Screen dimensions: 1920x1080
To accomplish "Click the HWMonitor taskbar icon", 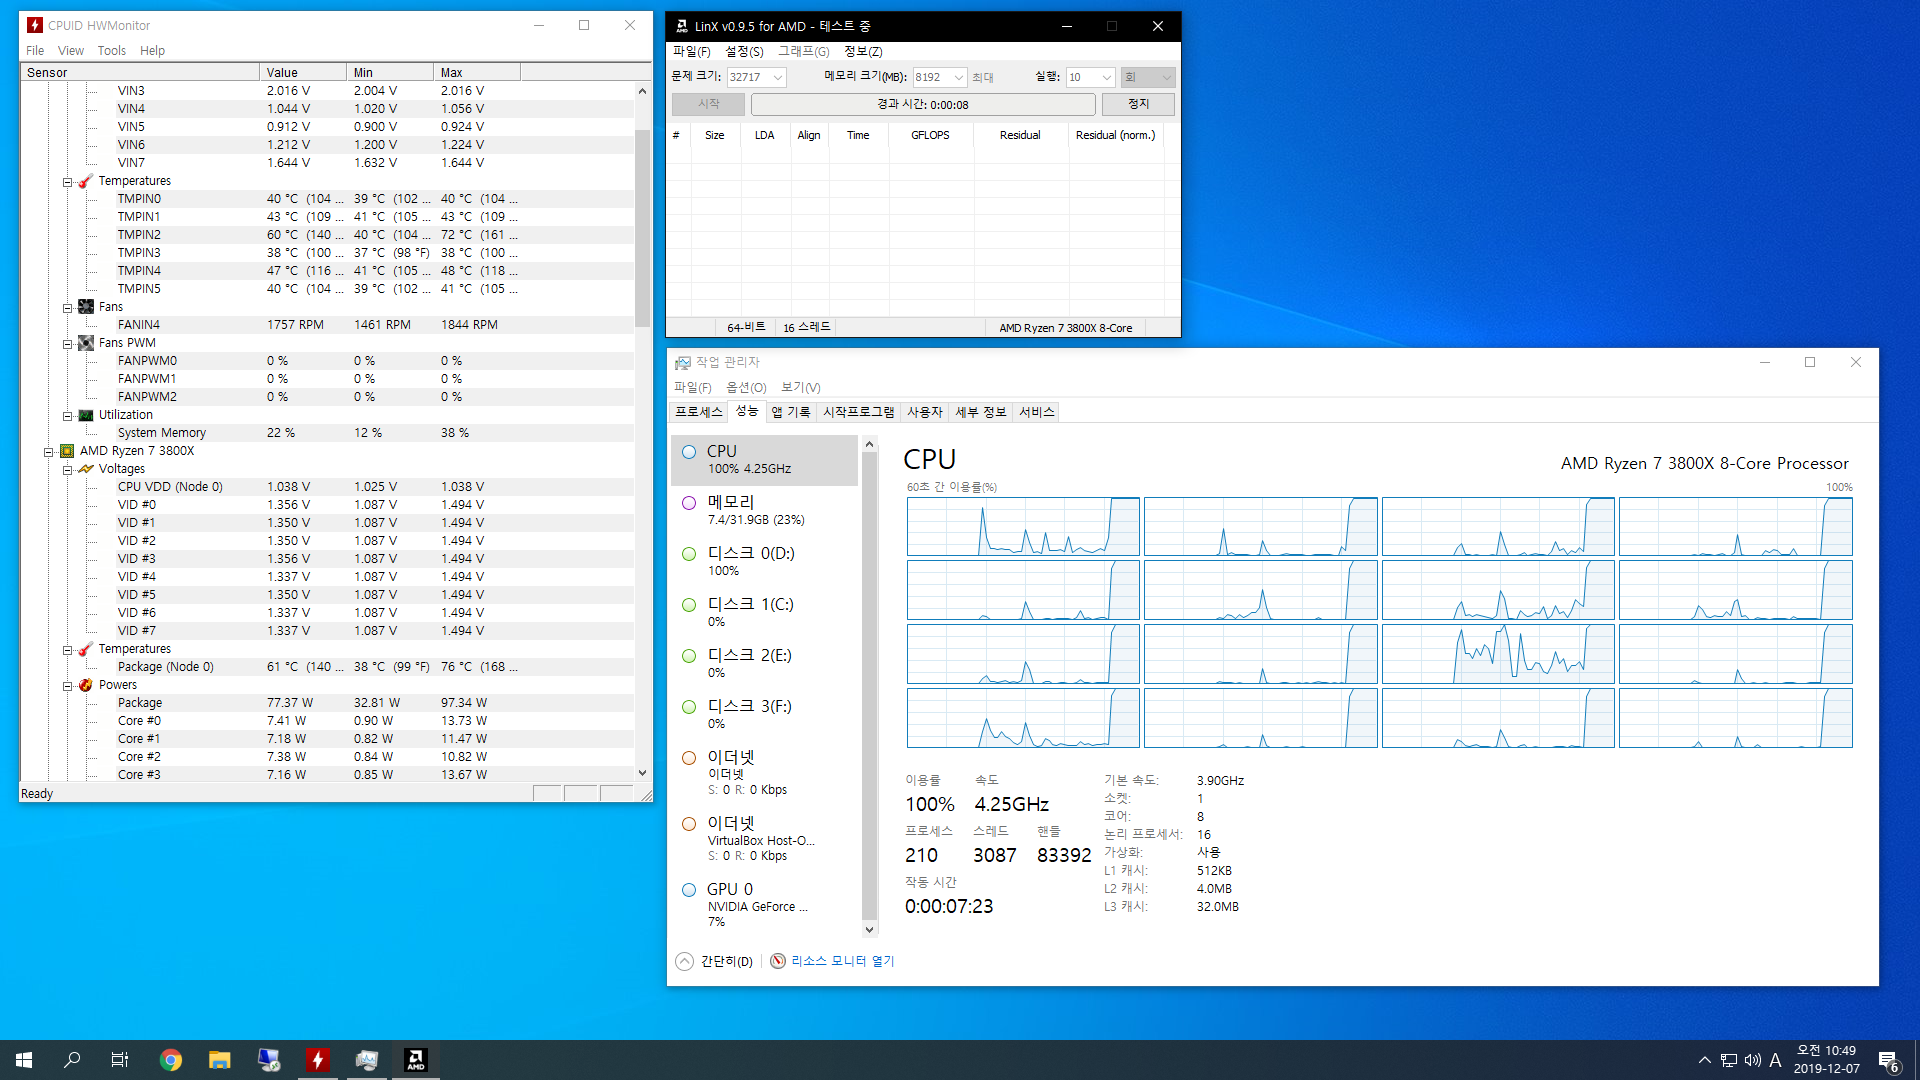I will [x=317, y=1060].
